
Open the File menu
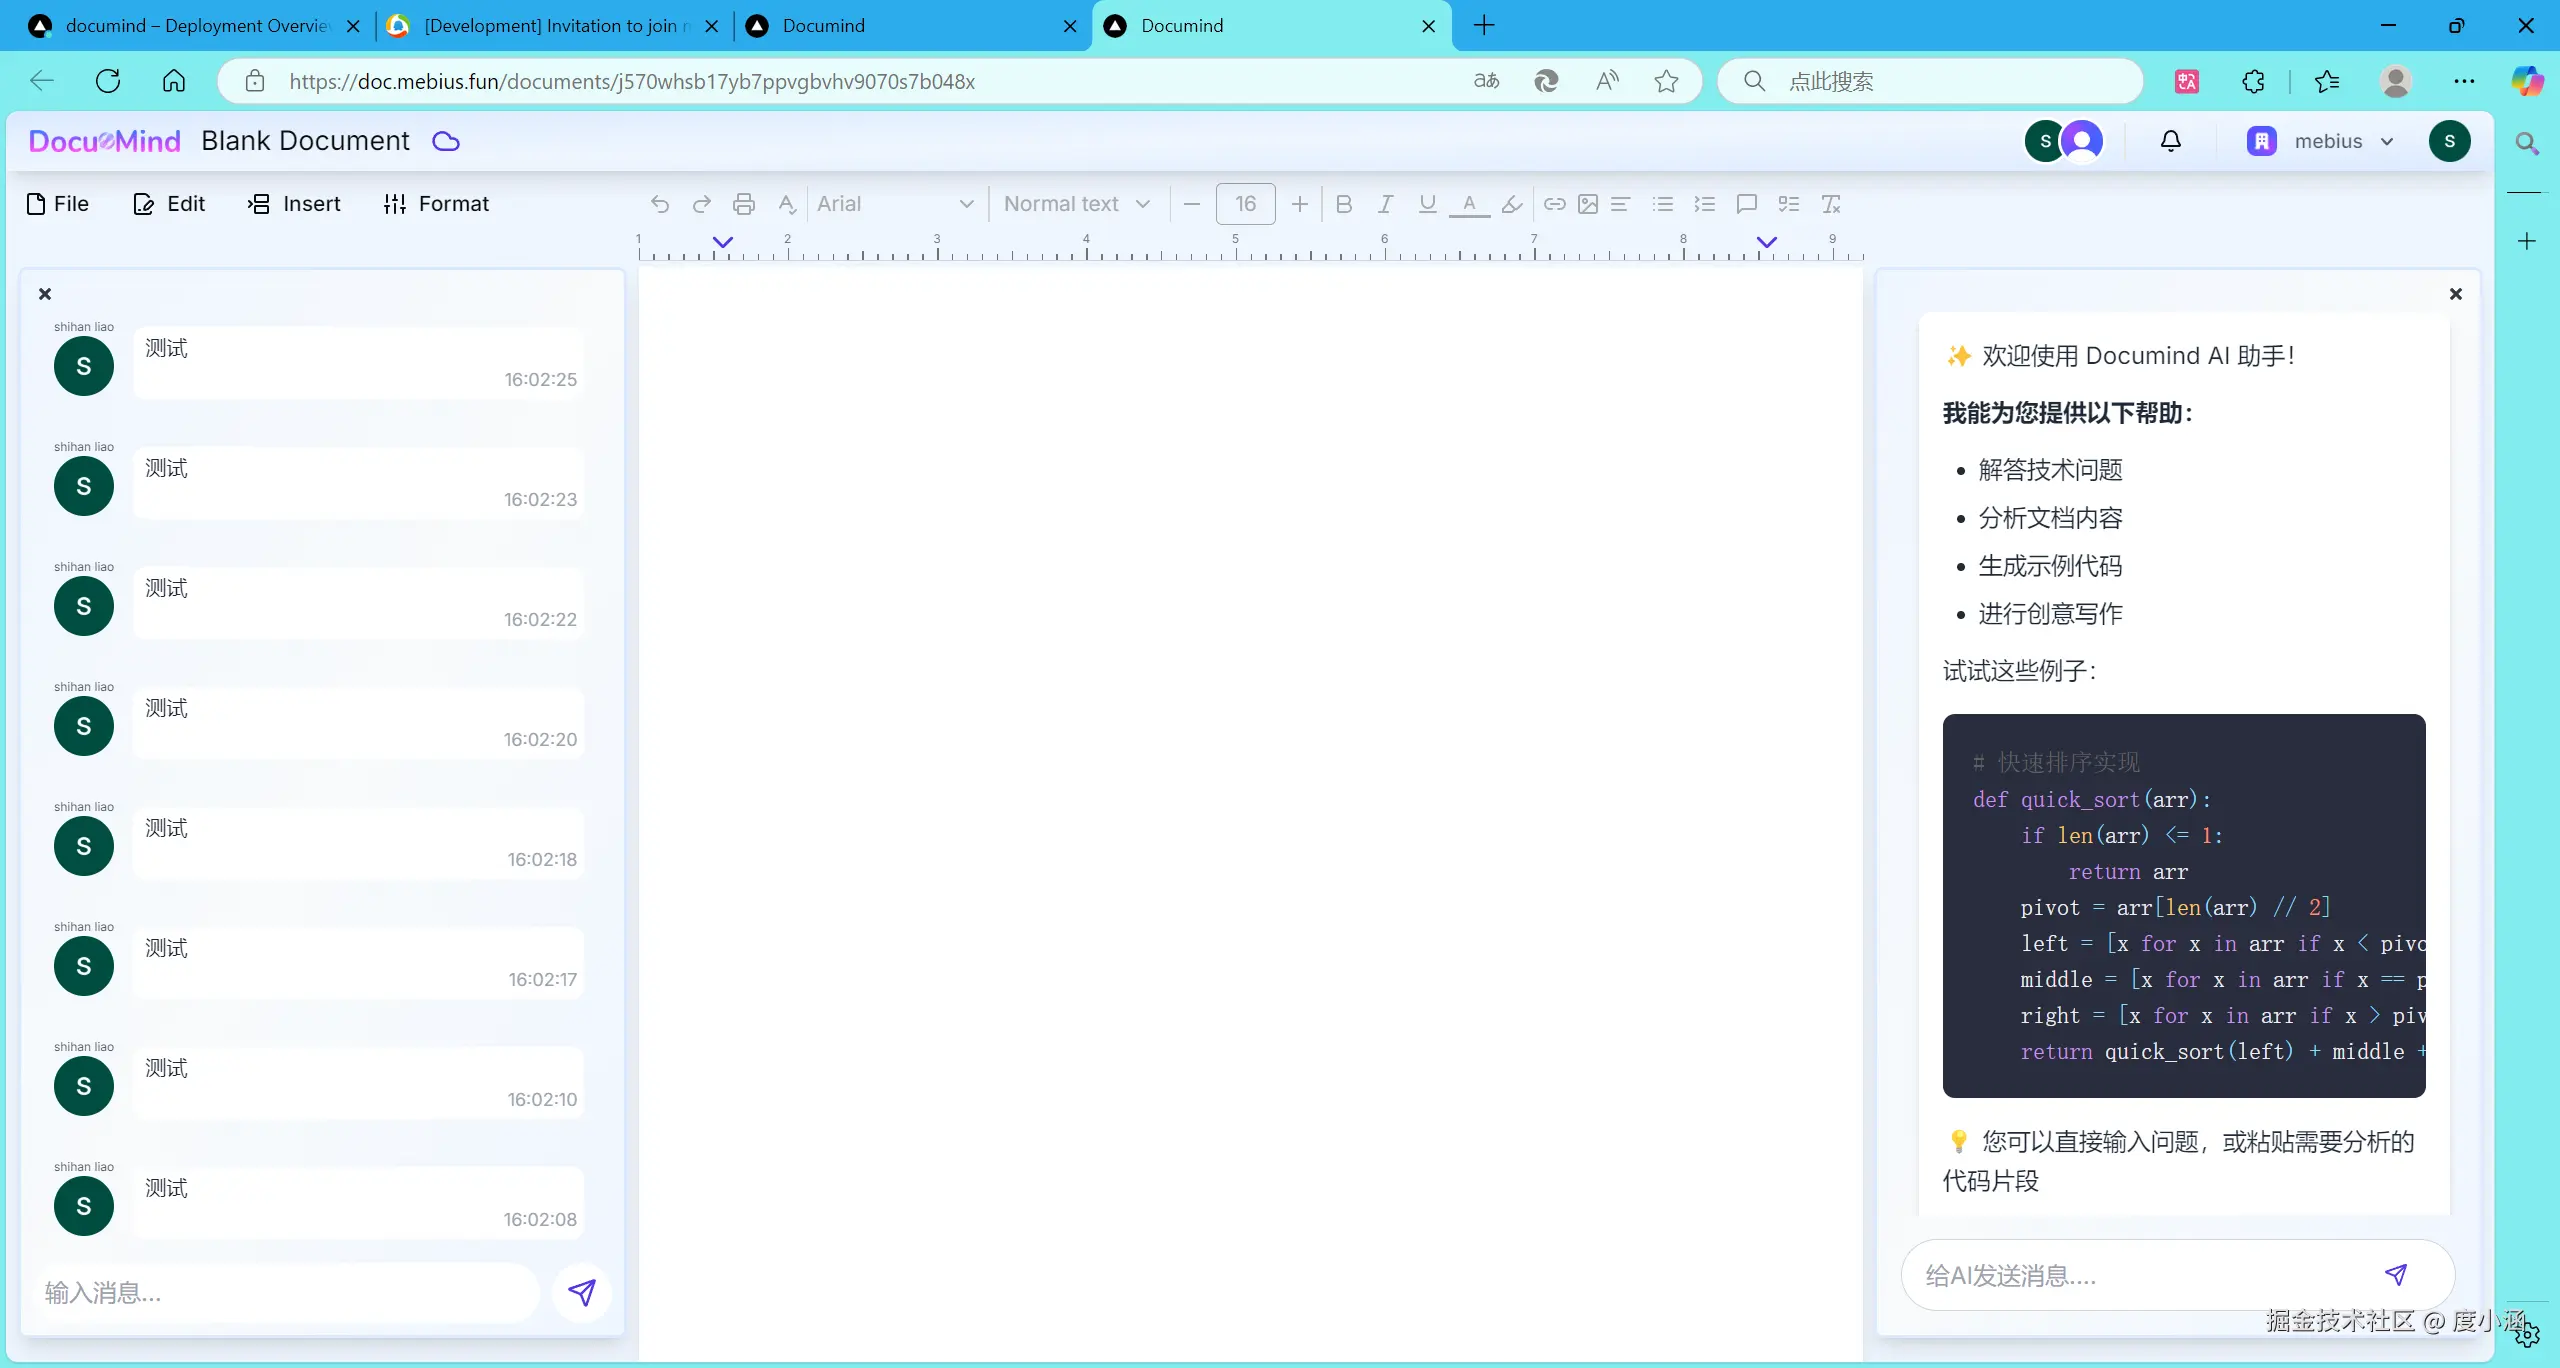pos(58,204)
